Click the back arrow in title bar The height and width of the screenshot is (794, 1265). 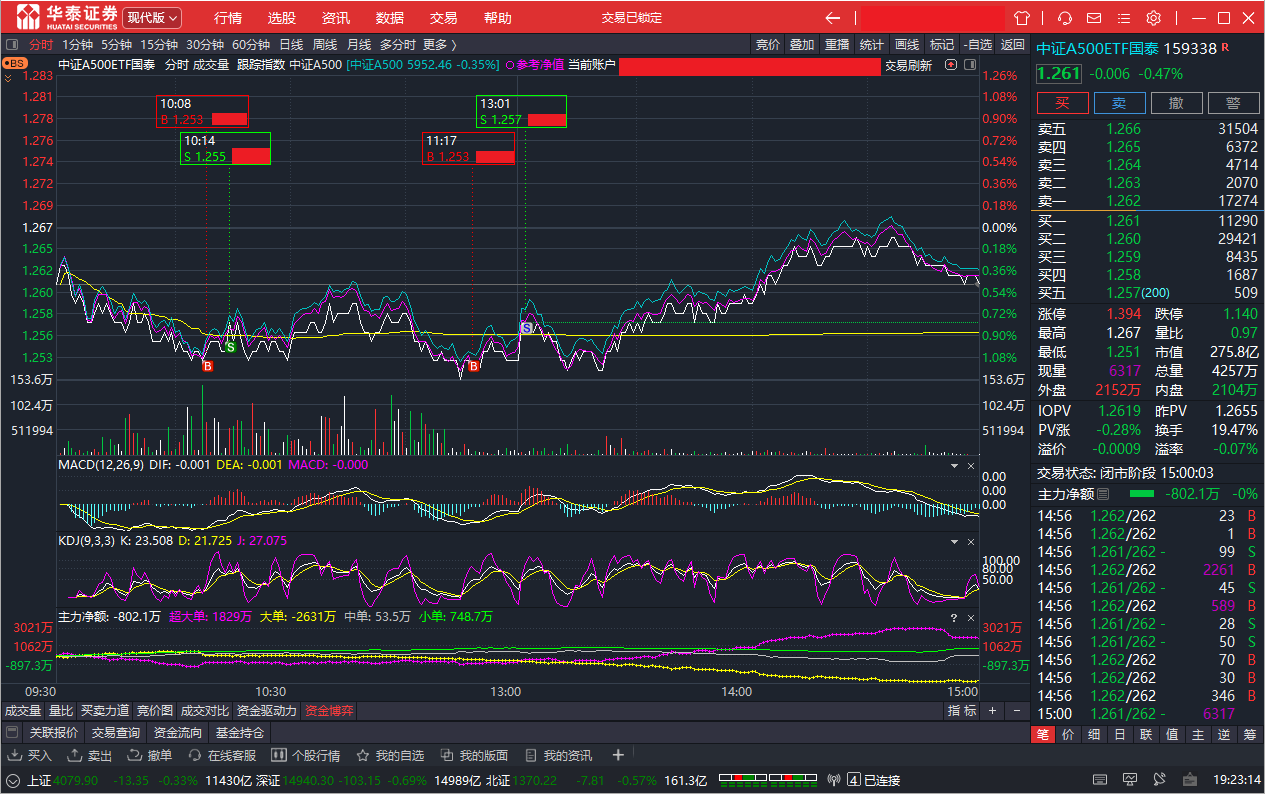click(x=832, y=18)
